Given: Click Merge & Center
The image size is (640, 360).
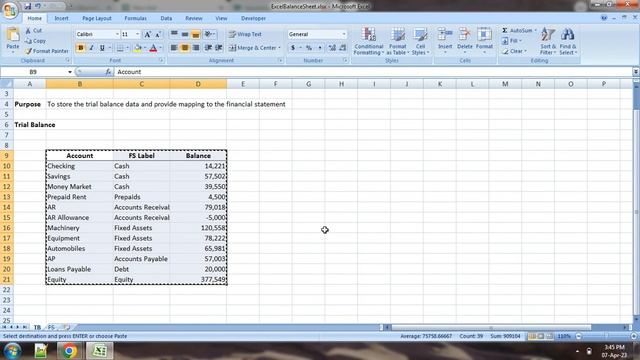Looking at the screenshot, I should [252, 48].
